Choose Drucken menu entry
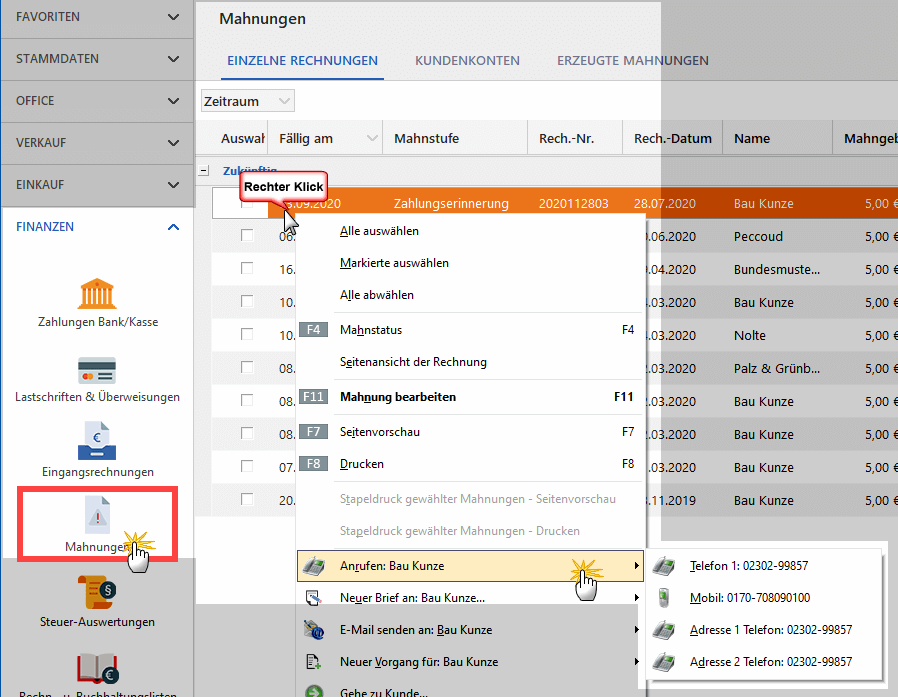 pos(470,464)
